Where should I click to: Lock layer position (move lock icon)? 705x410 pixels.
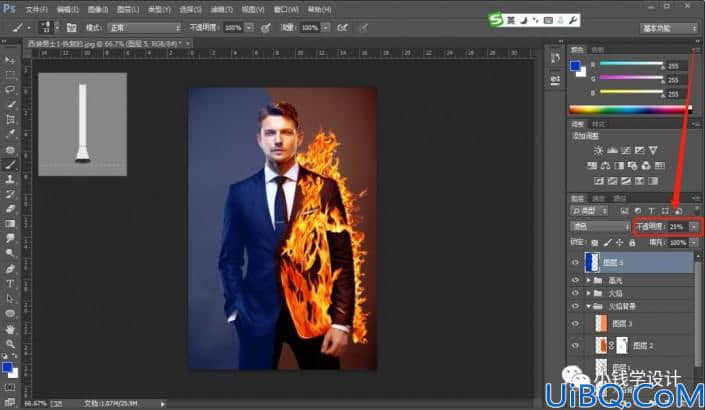click(x=620, y=243)
